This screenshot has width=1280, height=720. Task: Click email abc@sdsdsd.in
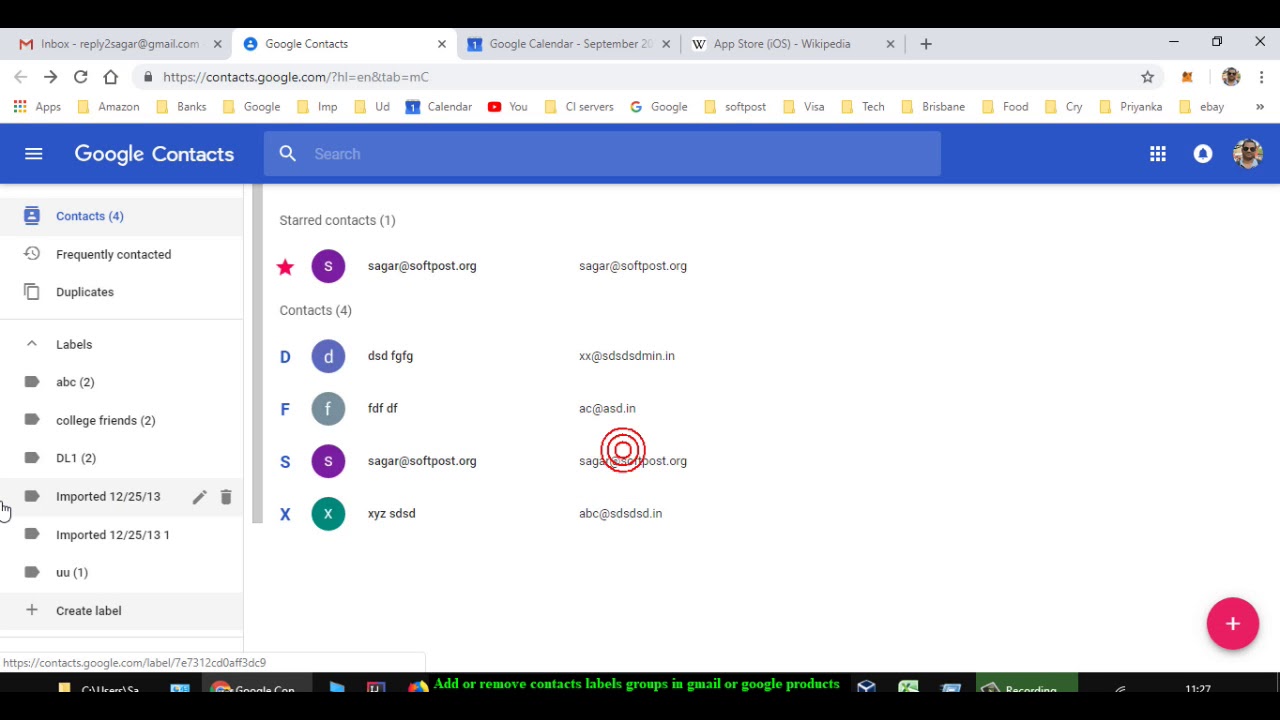(620, 514)
